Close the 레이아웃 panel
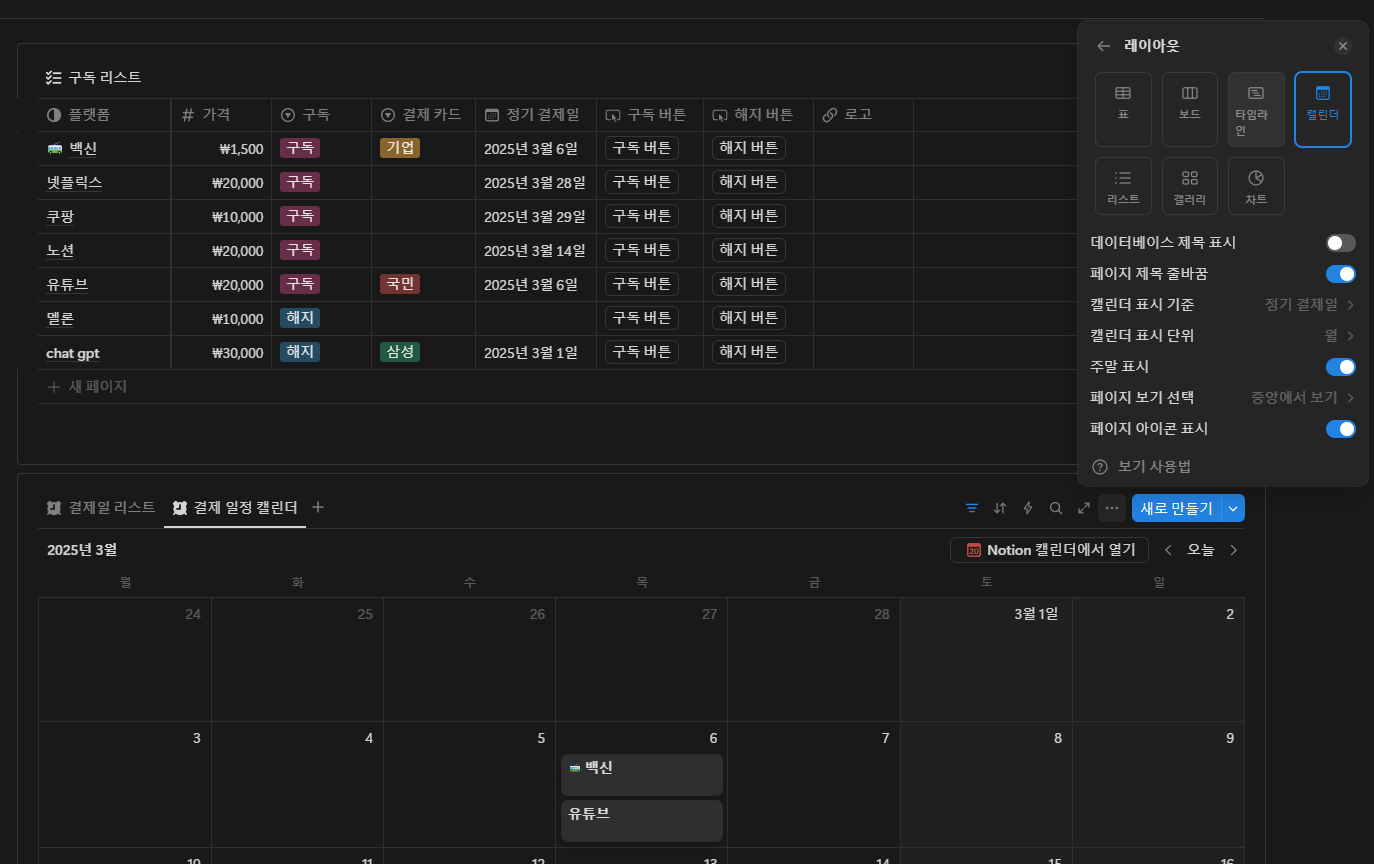Viewport: 1374px width, 864px height. 1343,46
